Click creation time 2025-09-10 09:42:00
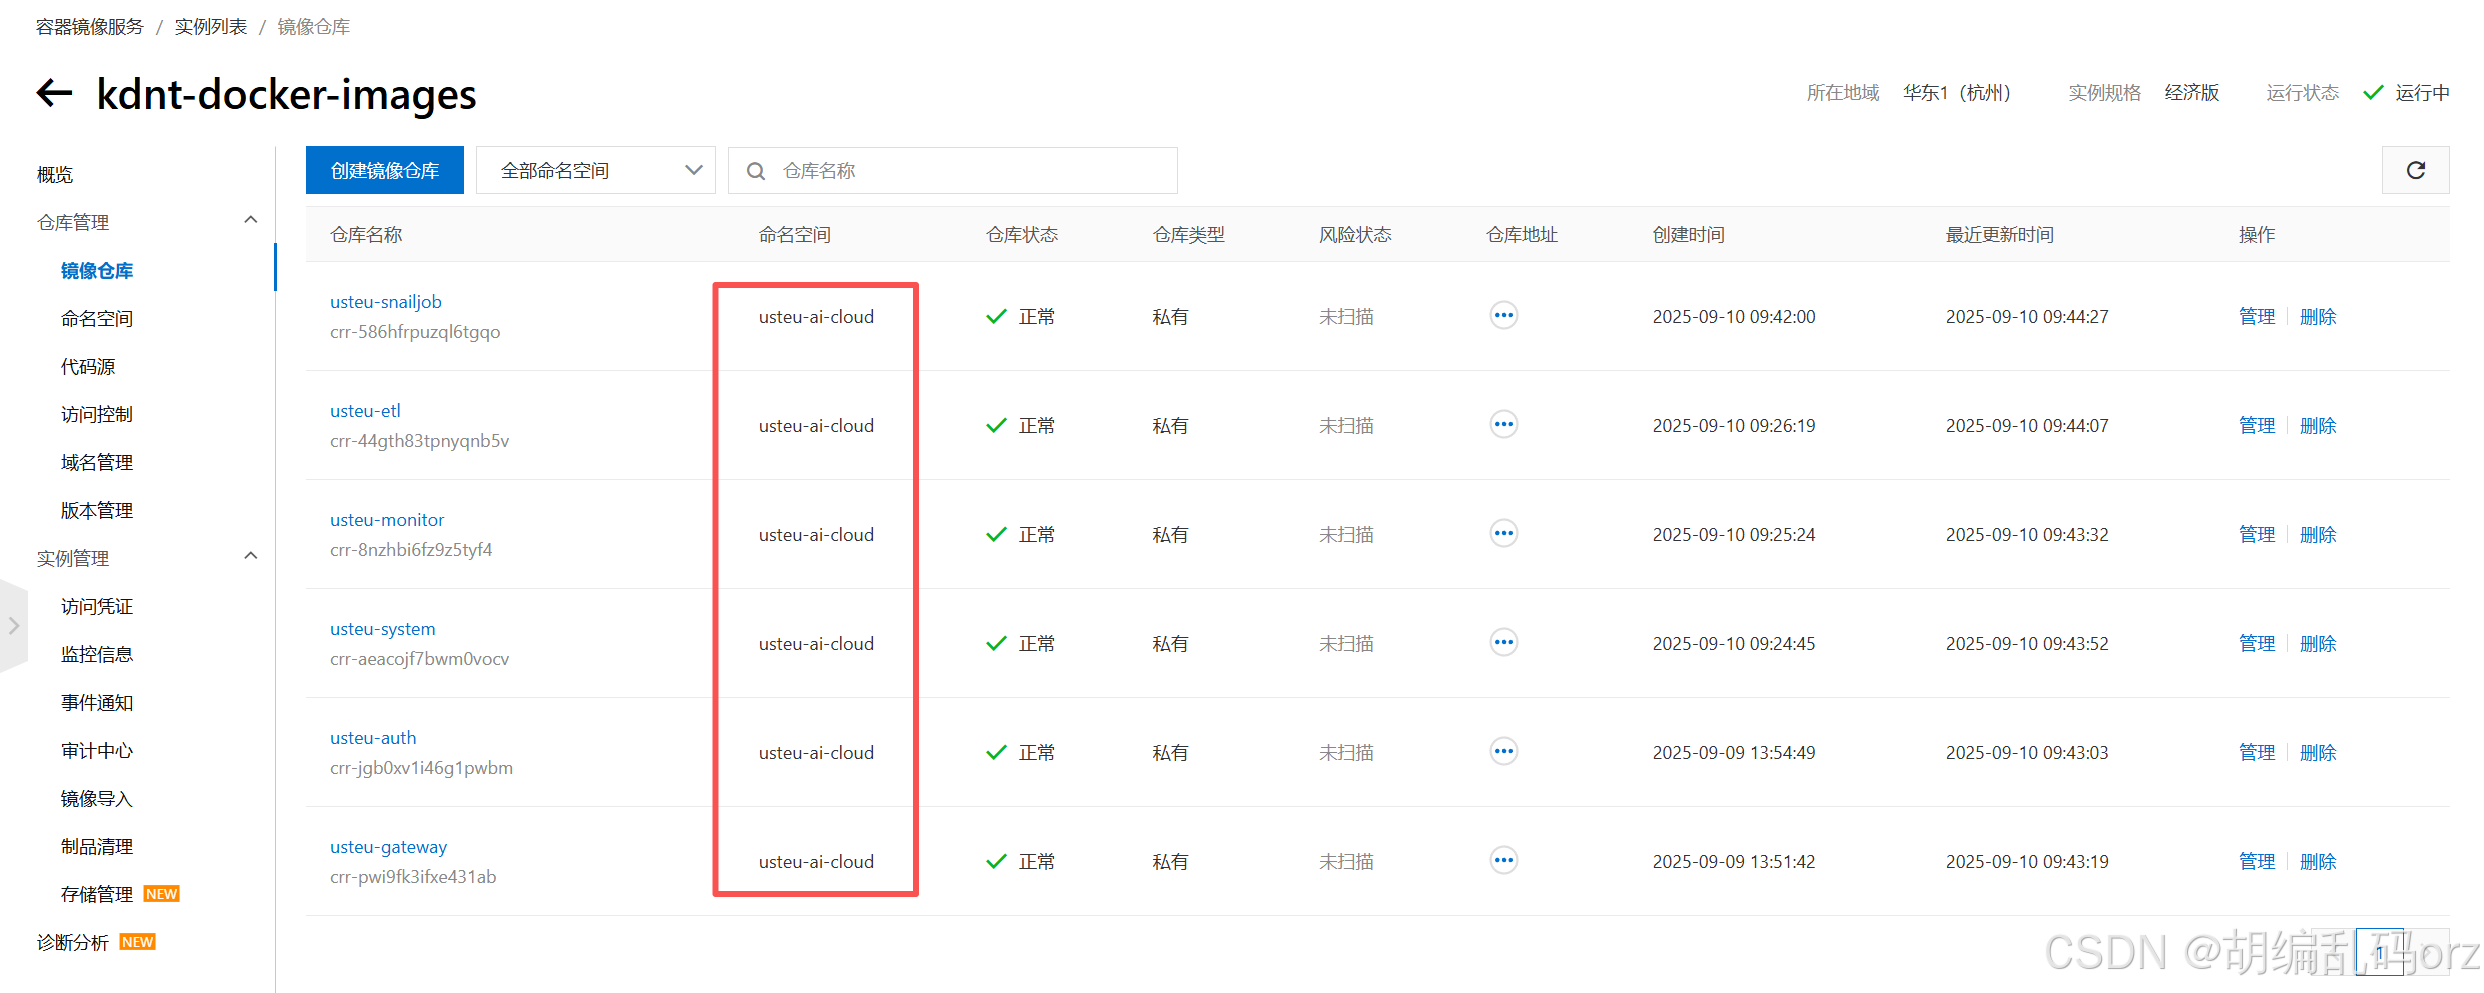The image size is (2484, 993). pyautogui.click(x=1734, y=316)
